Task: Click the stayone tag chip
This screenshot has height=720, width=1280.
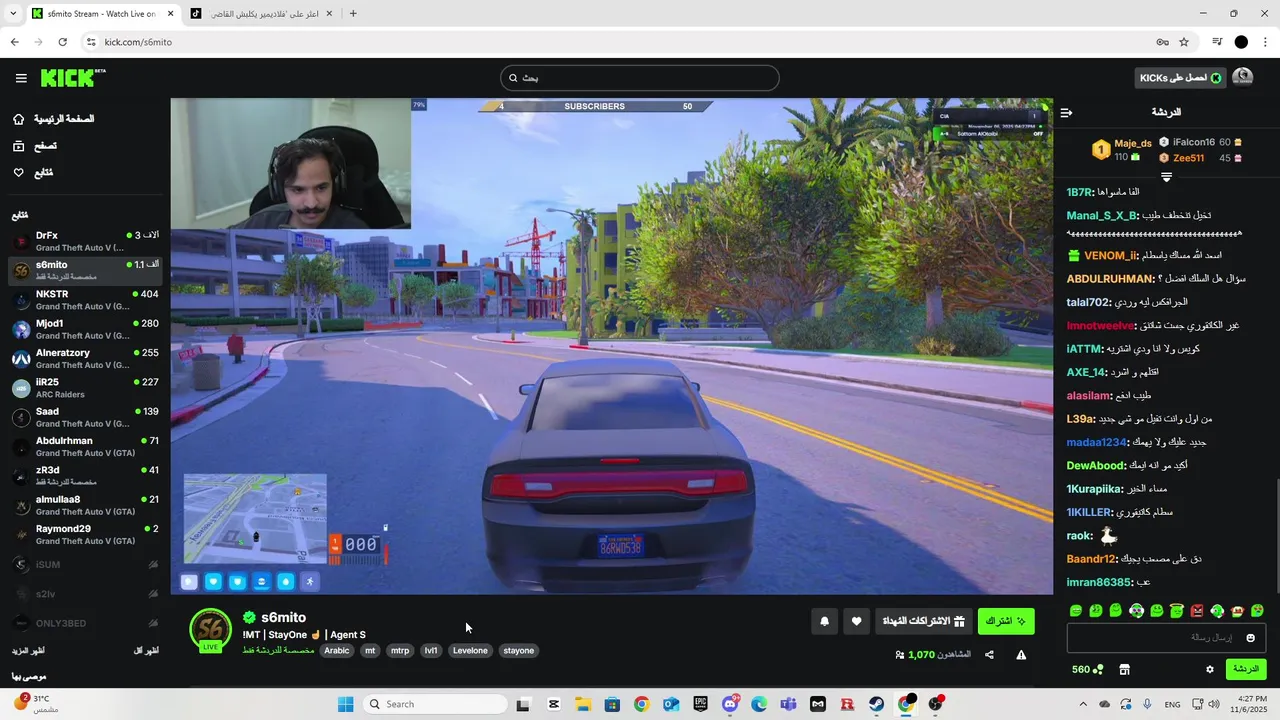Action: [518, 651]
